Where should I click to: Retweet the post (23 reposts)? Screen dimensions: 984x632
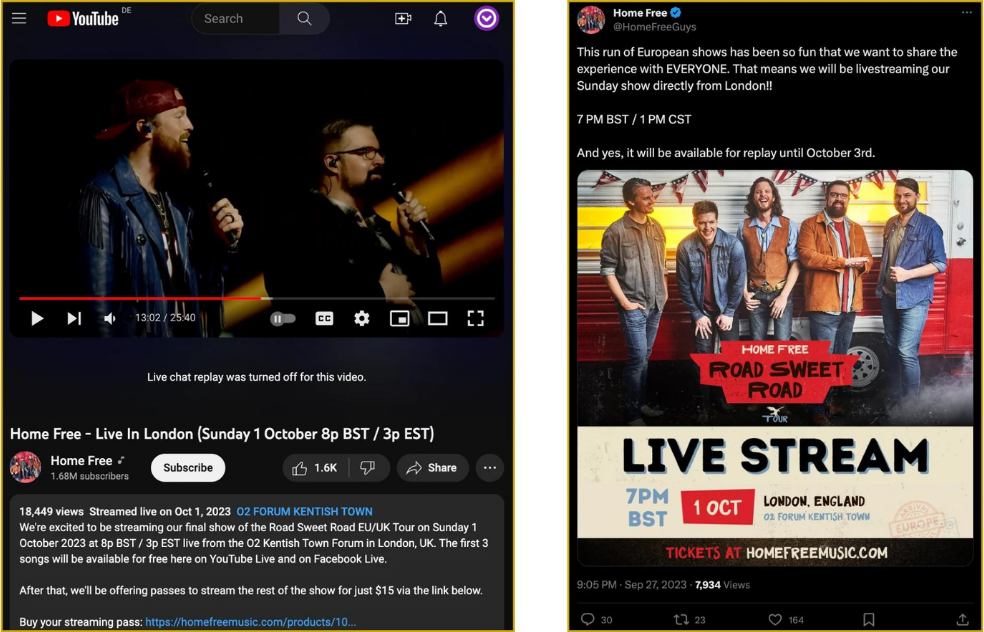tap(689, 619)
